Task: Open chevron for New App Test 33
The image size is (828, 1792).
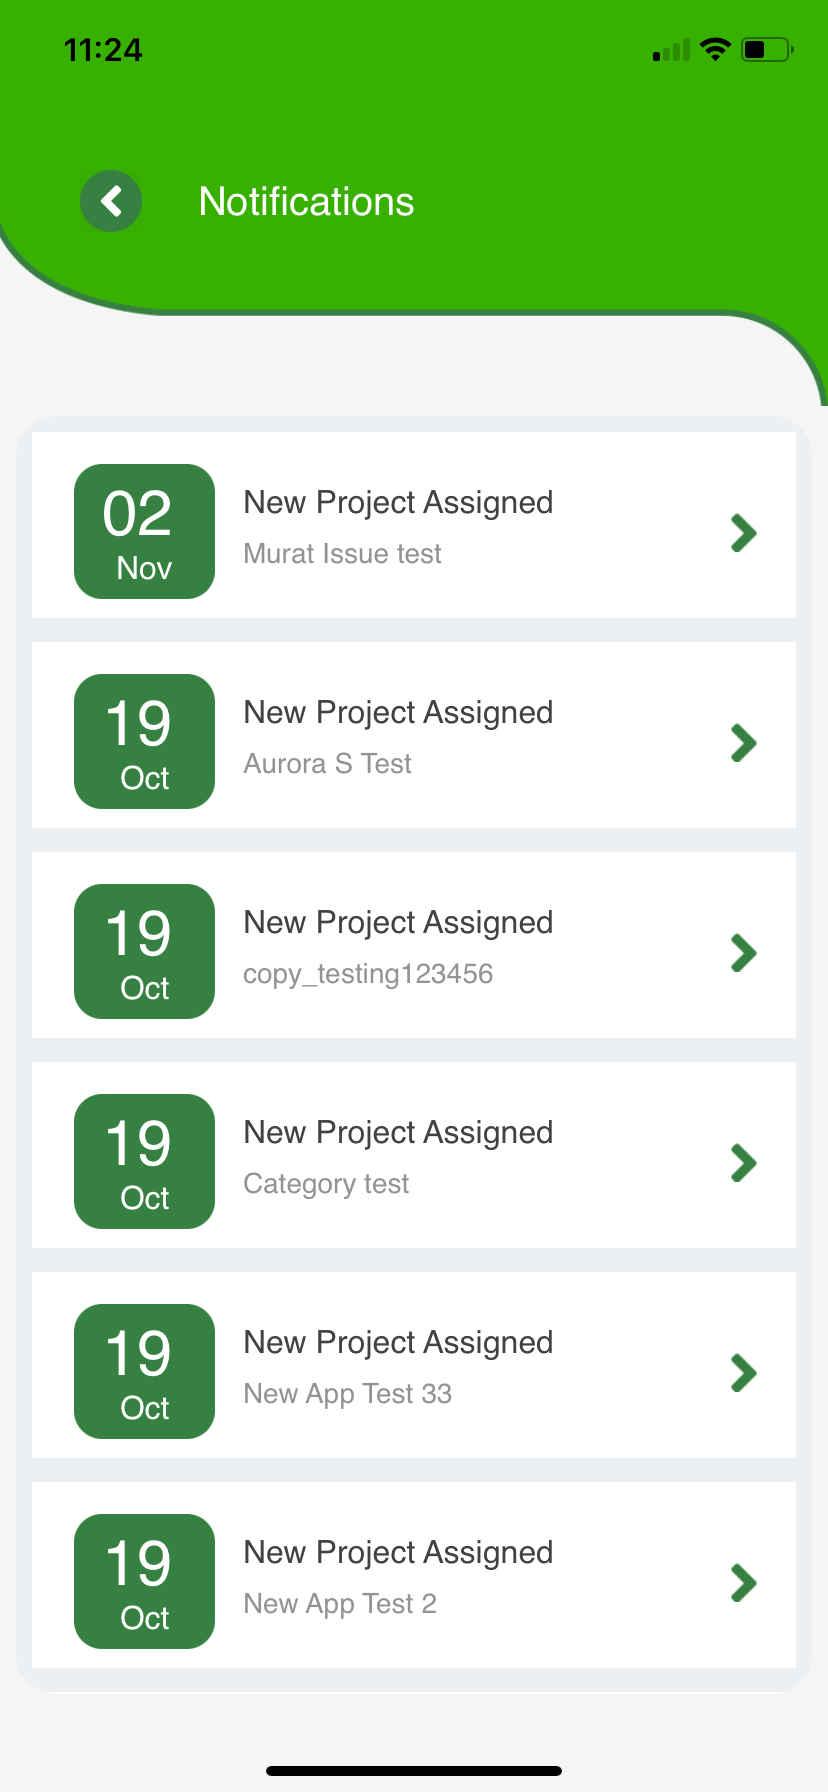Action: [x=743, y=1373]
